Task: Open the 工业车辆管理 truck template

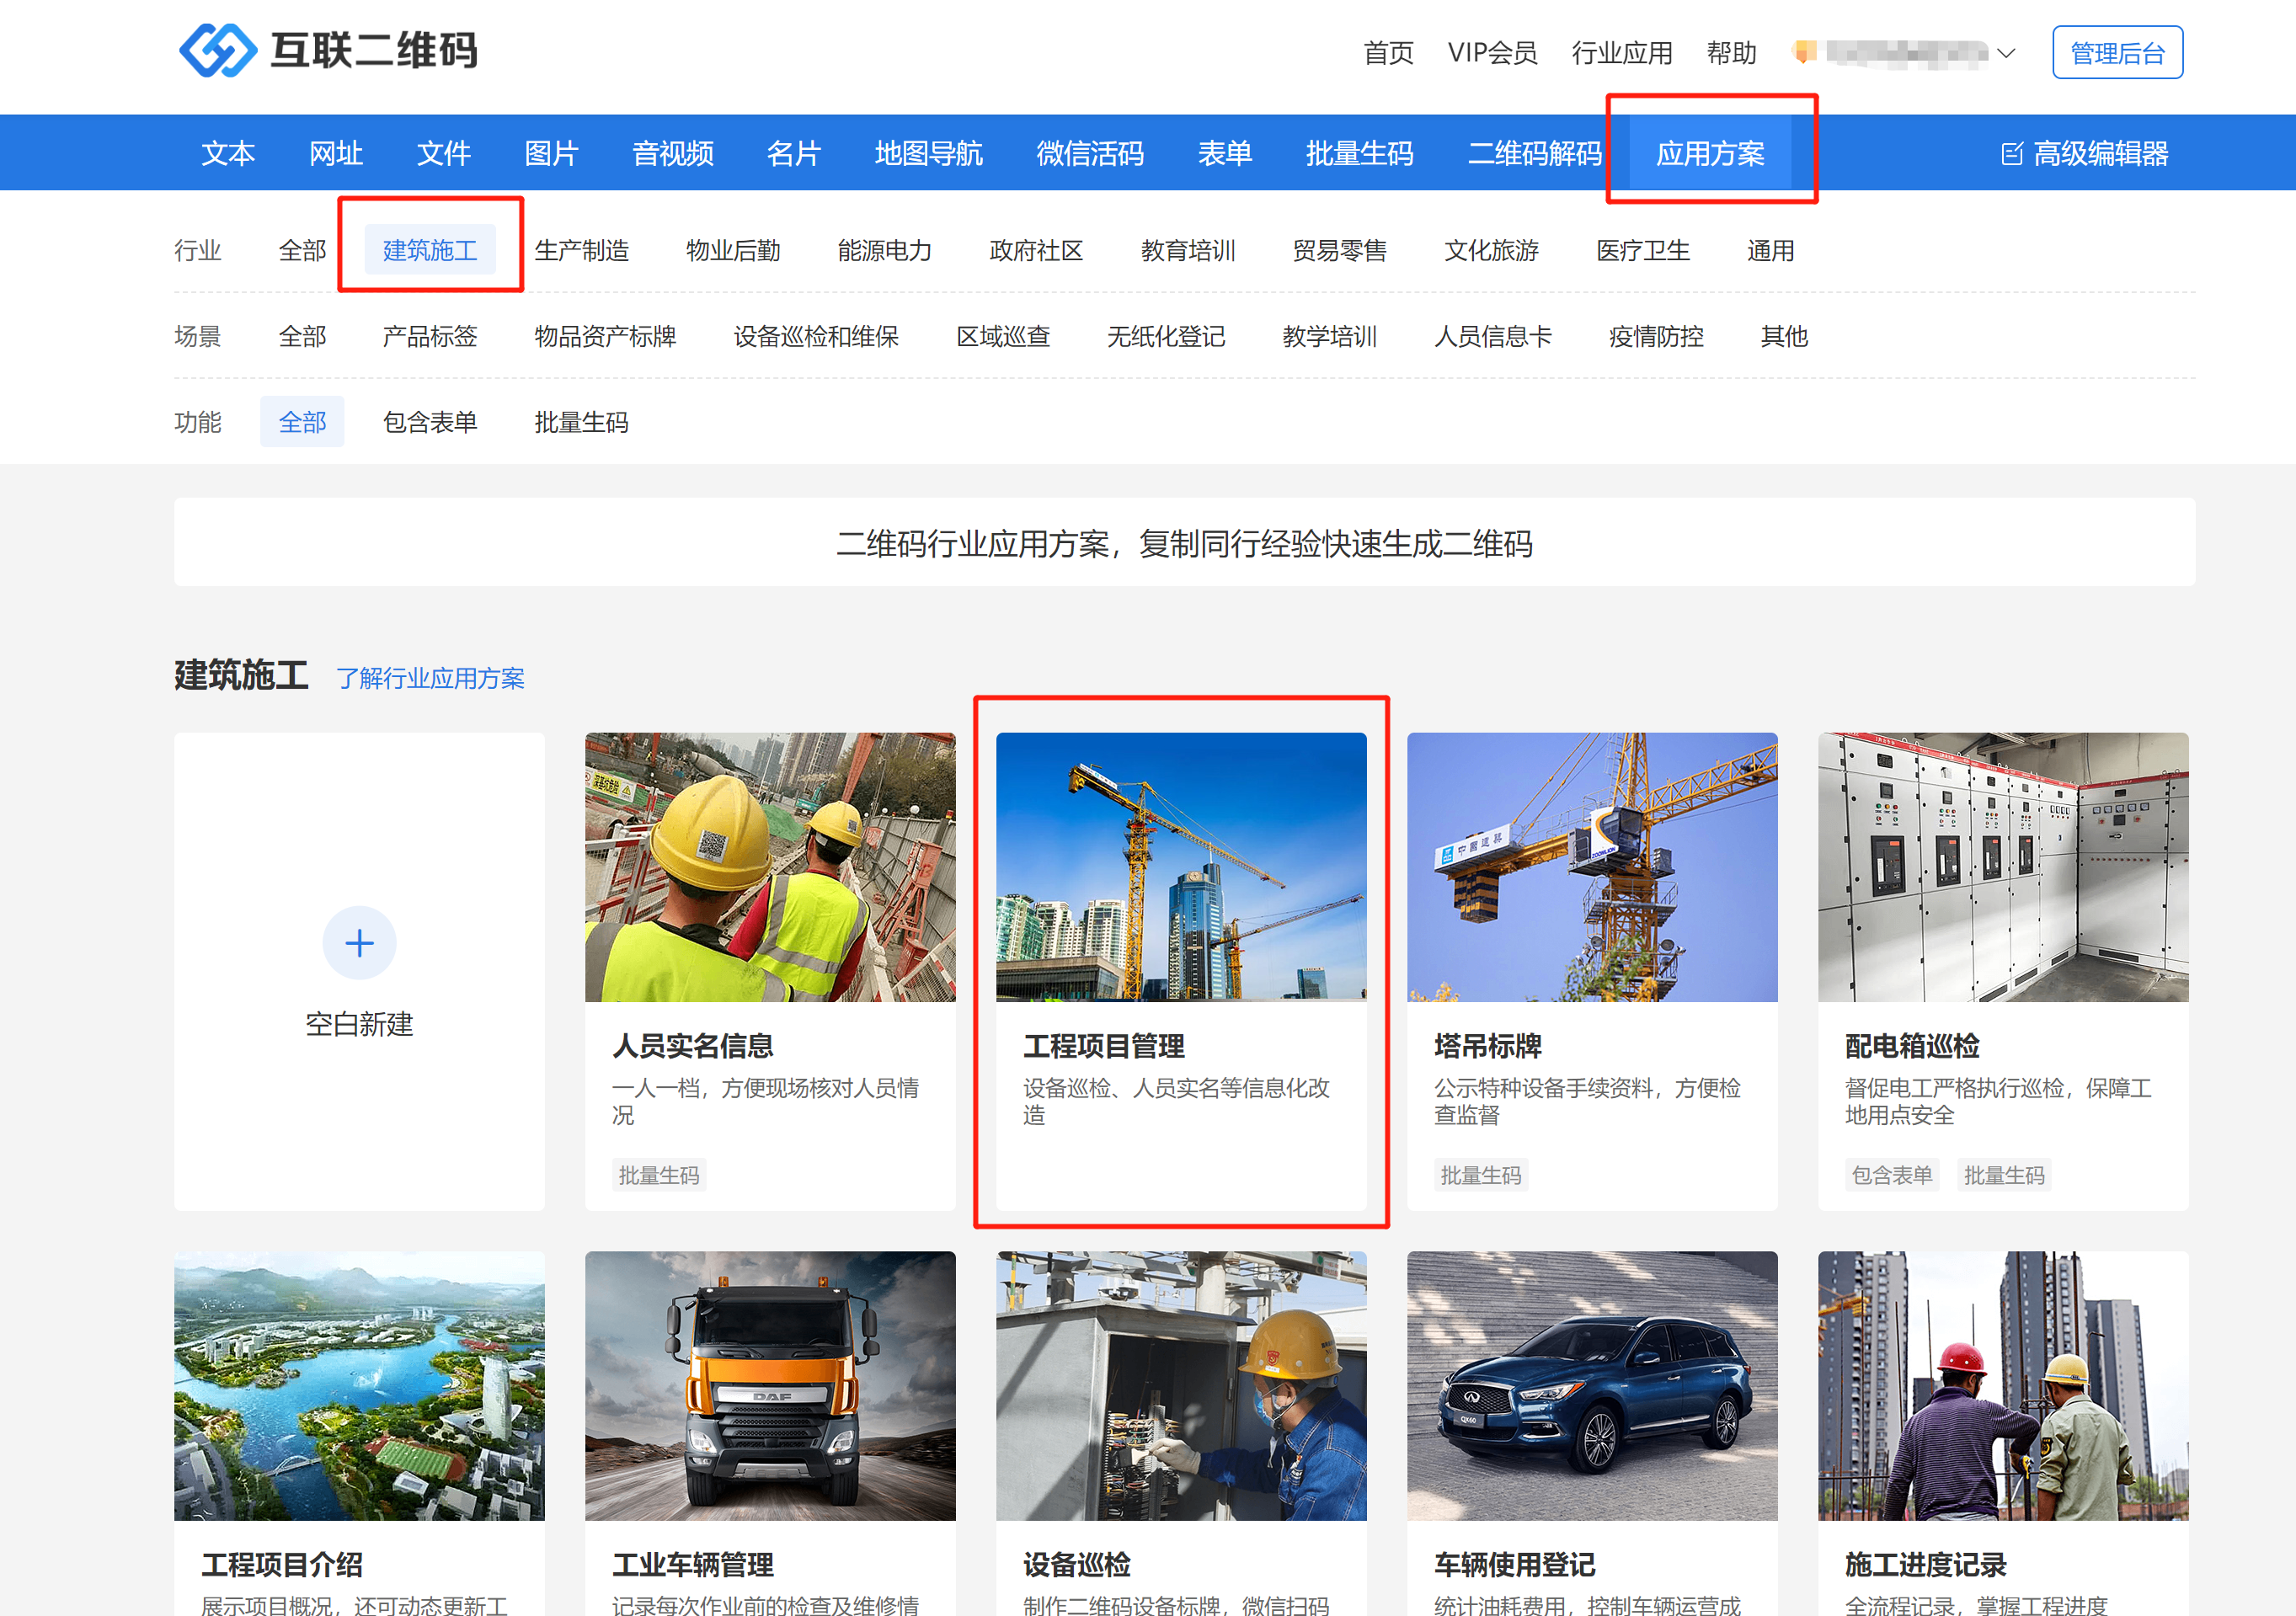Action: 769,1385
